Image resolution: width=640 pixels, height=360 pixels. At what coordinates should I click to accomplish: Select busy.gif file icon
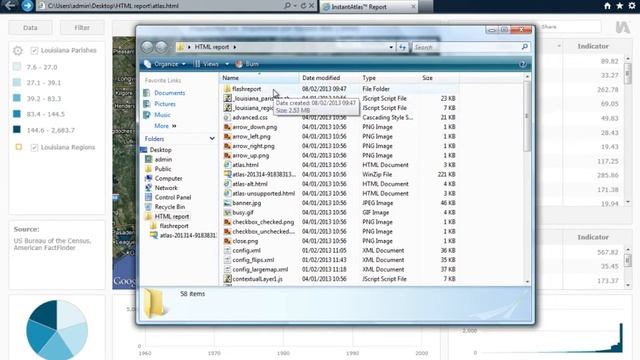(x=227, y=212)
